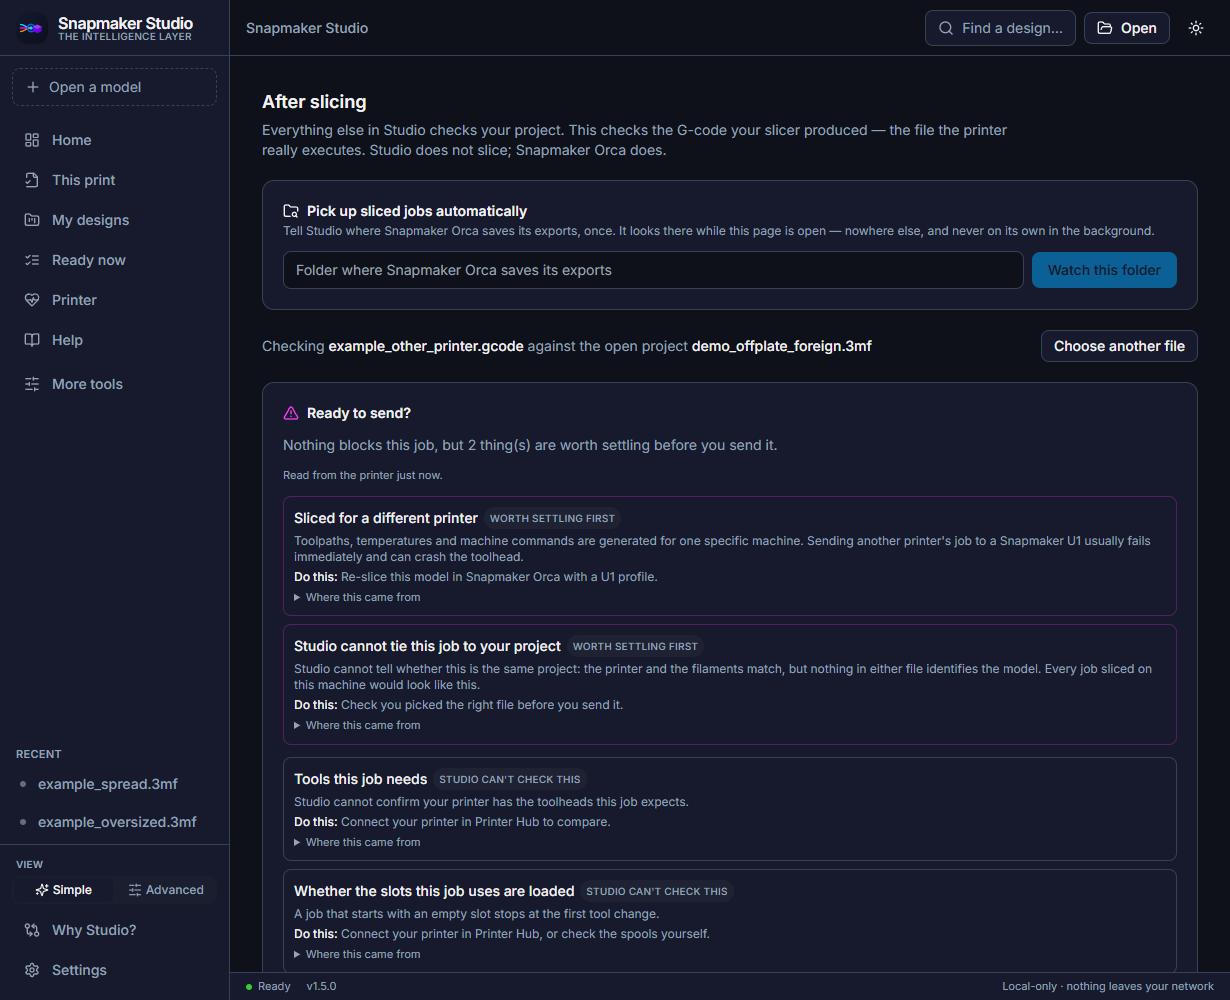The height and width of the screenshot is (1000, 1230).
Task: Click the warning triangle beside Ready to send?
Action: click(291, 413)
